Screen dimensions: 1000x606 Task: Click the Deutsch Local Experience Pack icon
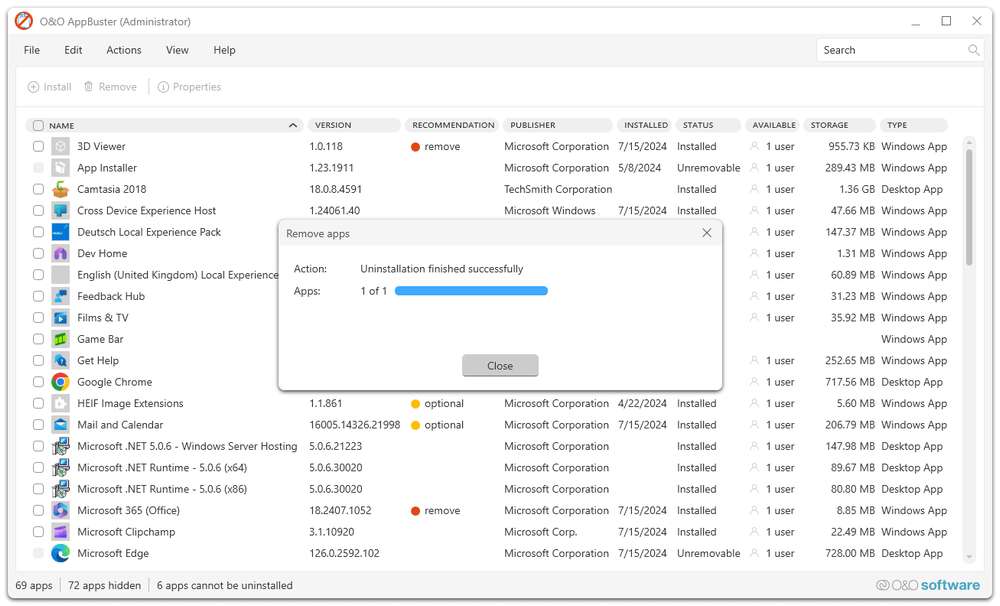click(61, 232)
